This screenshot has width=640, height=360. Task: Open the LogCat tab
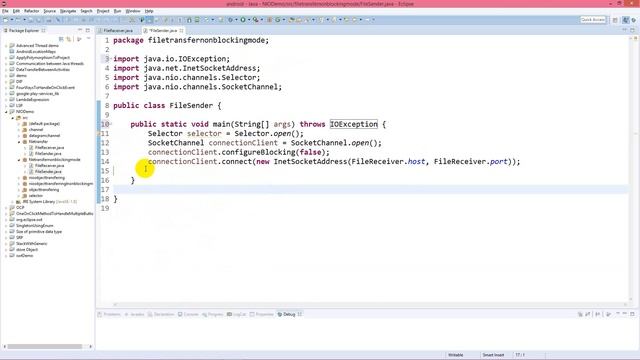point(237,314)
